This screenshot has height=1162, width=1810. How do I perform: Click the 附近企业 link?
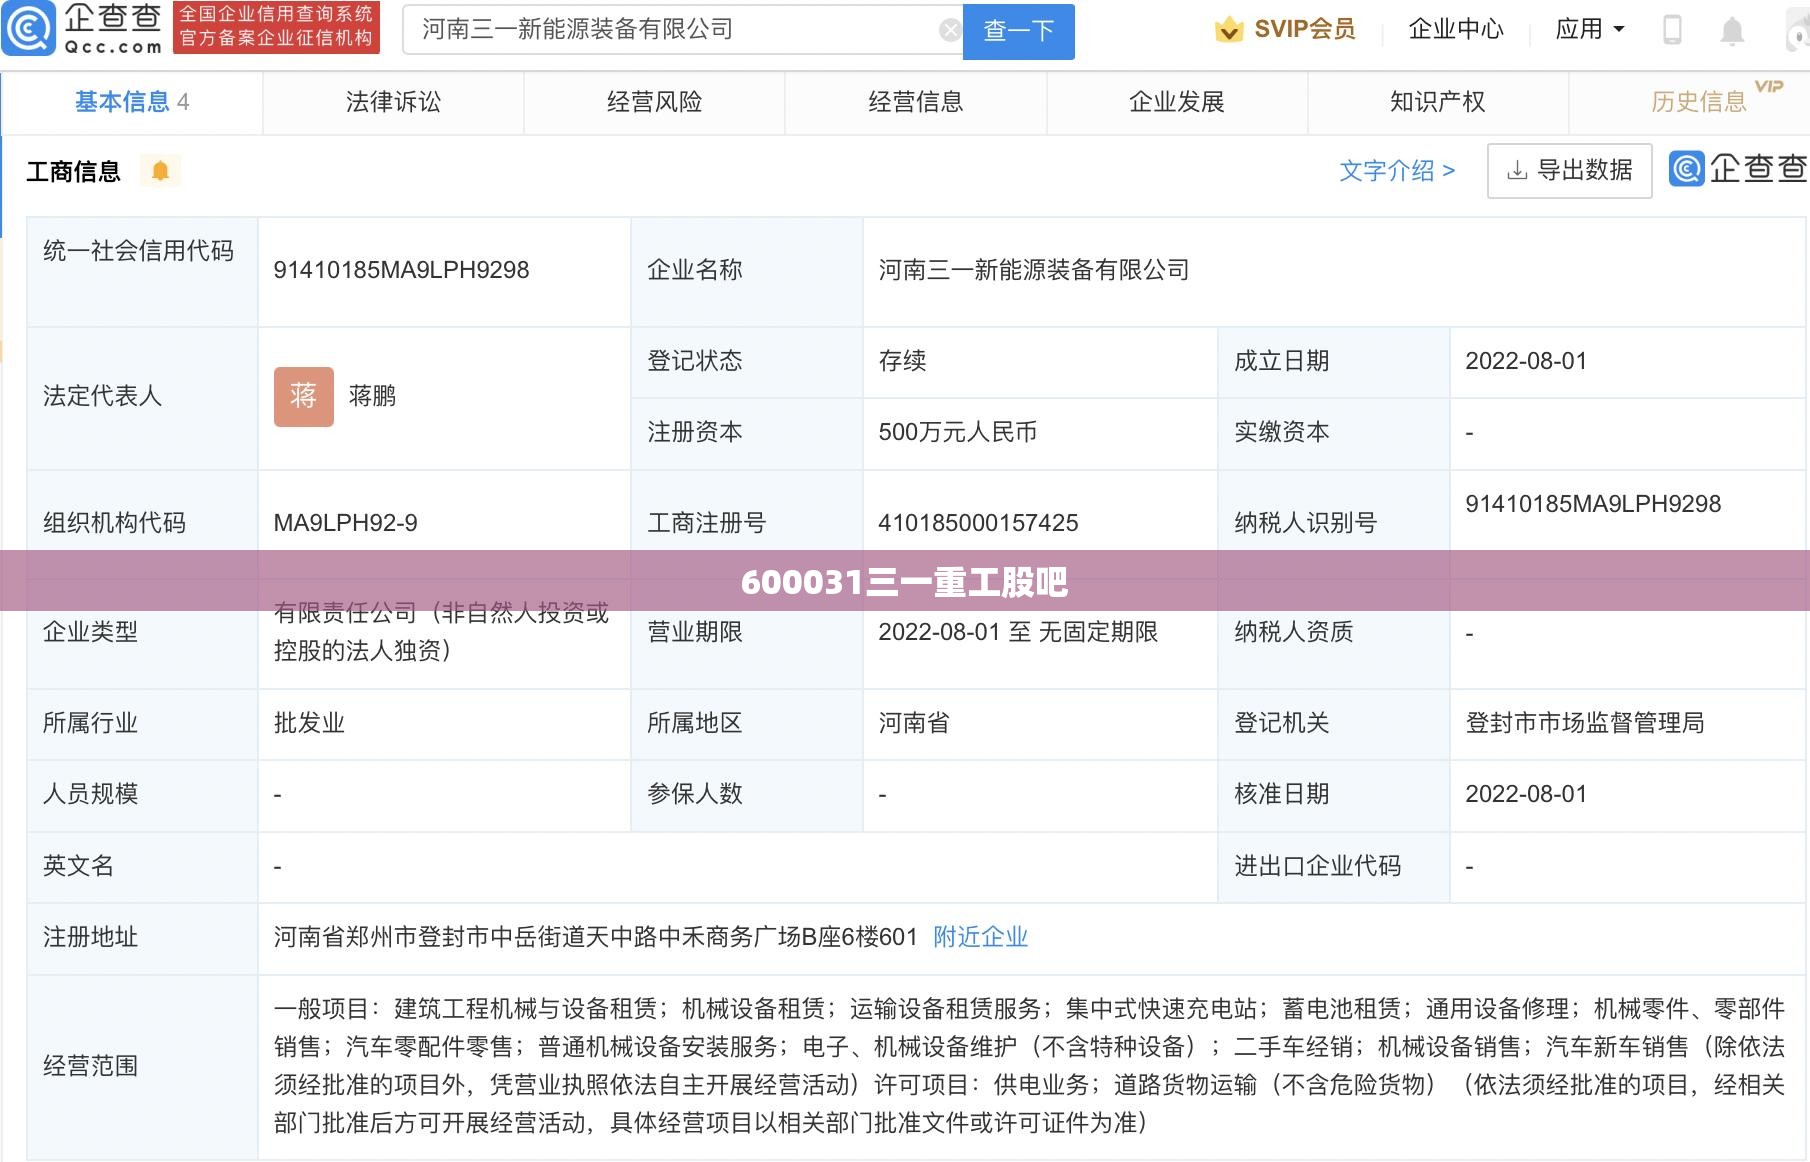point(980,937)
